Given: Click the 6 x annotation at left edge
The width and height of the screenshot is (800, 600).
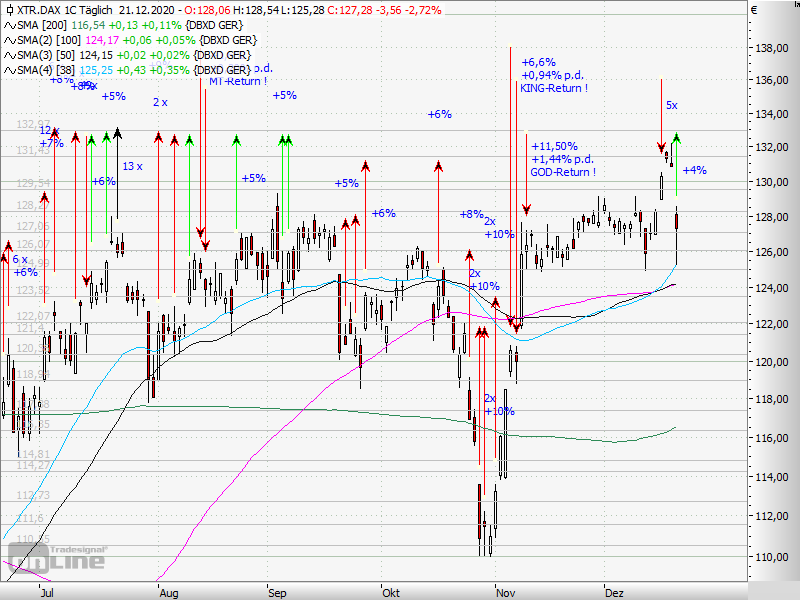Looking at the screenshot, I should point(20,259).
